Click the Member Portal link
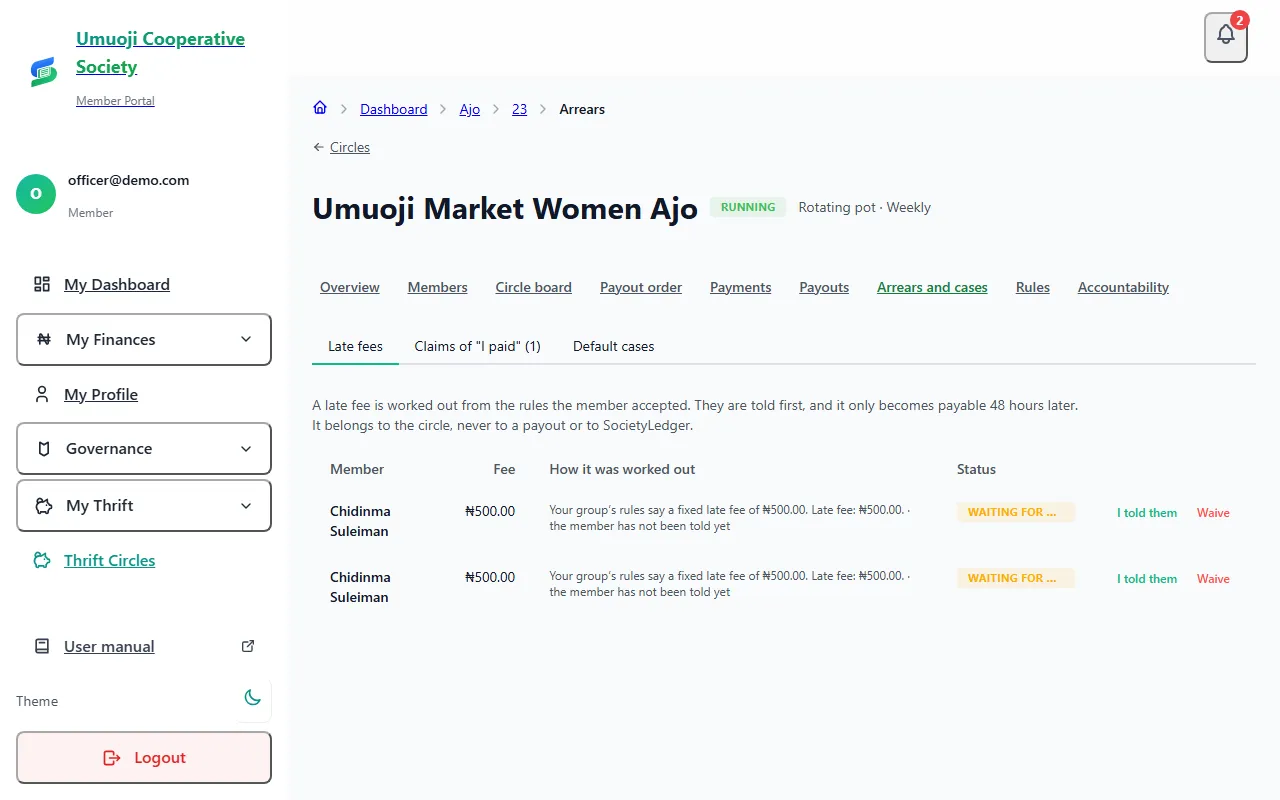 coord(115,101)
